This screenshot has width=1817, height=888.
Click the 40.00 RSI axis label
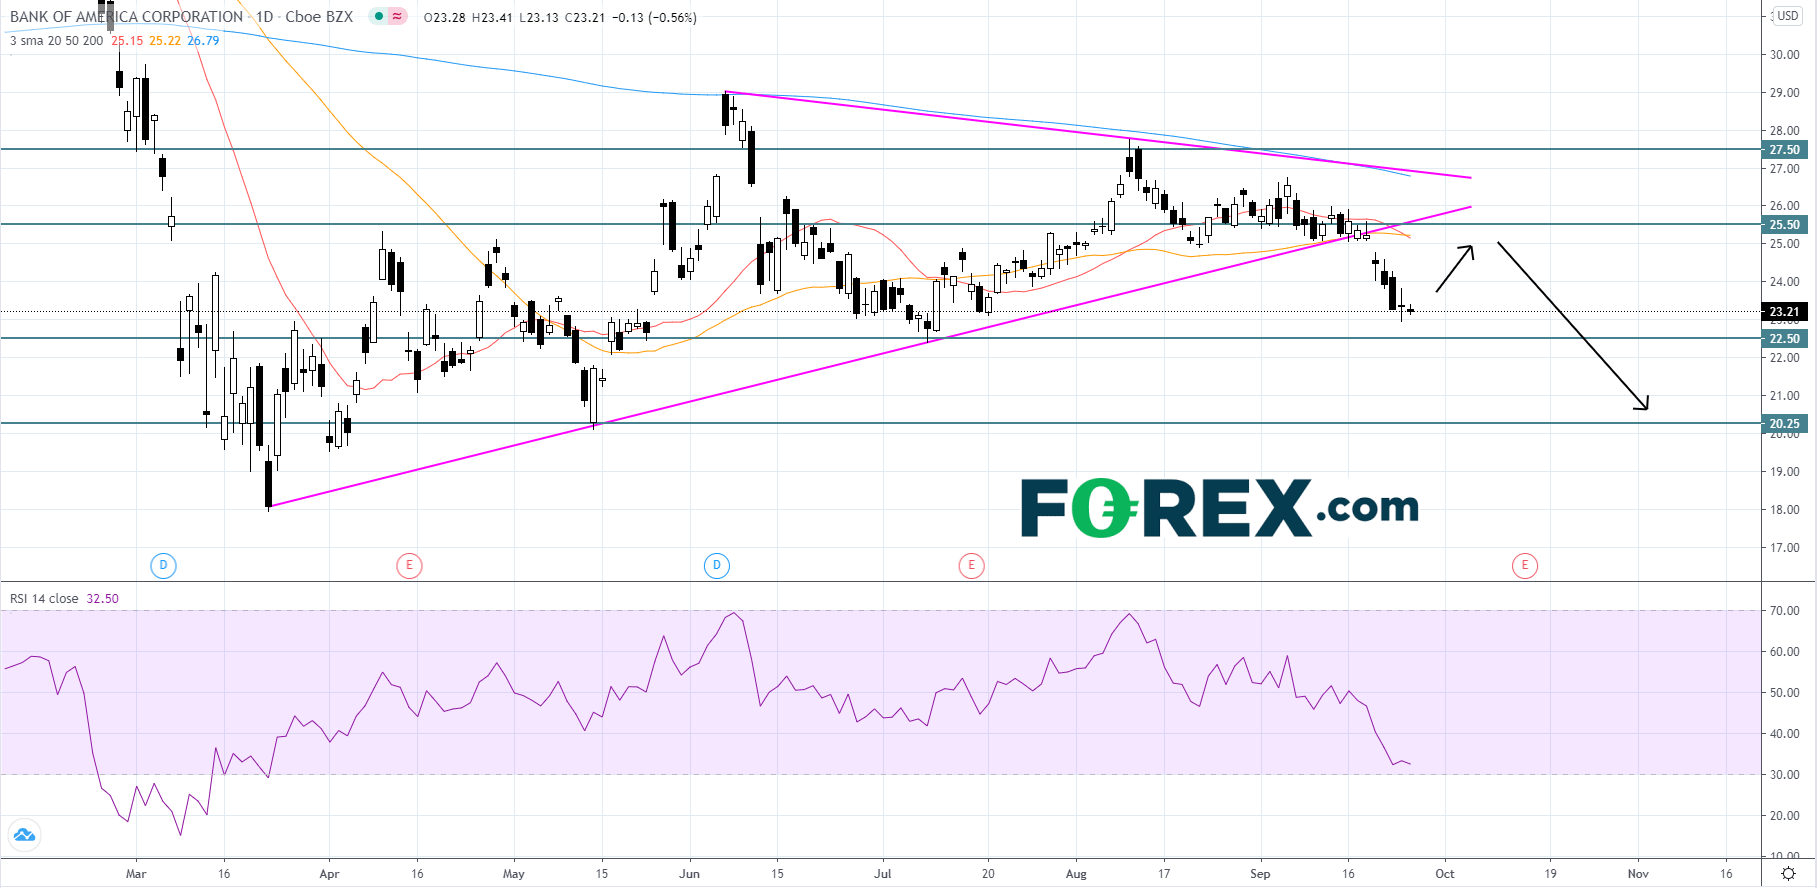pyautogui.click(x=1785, y=734)
